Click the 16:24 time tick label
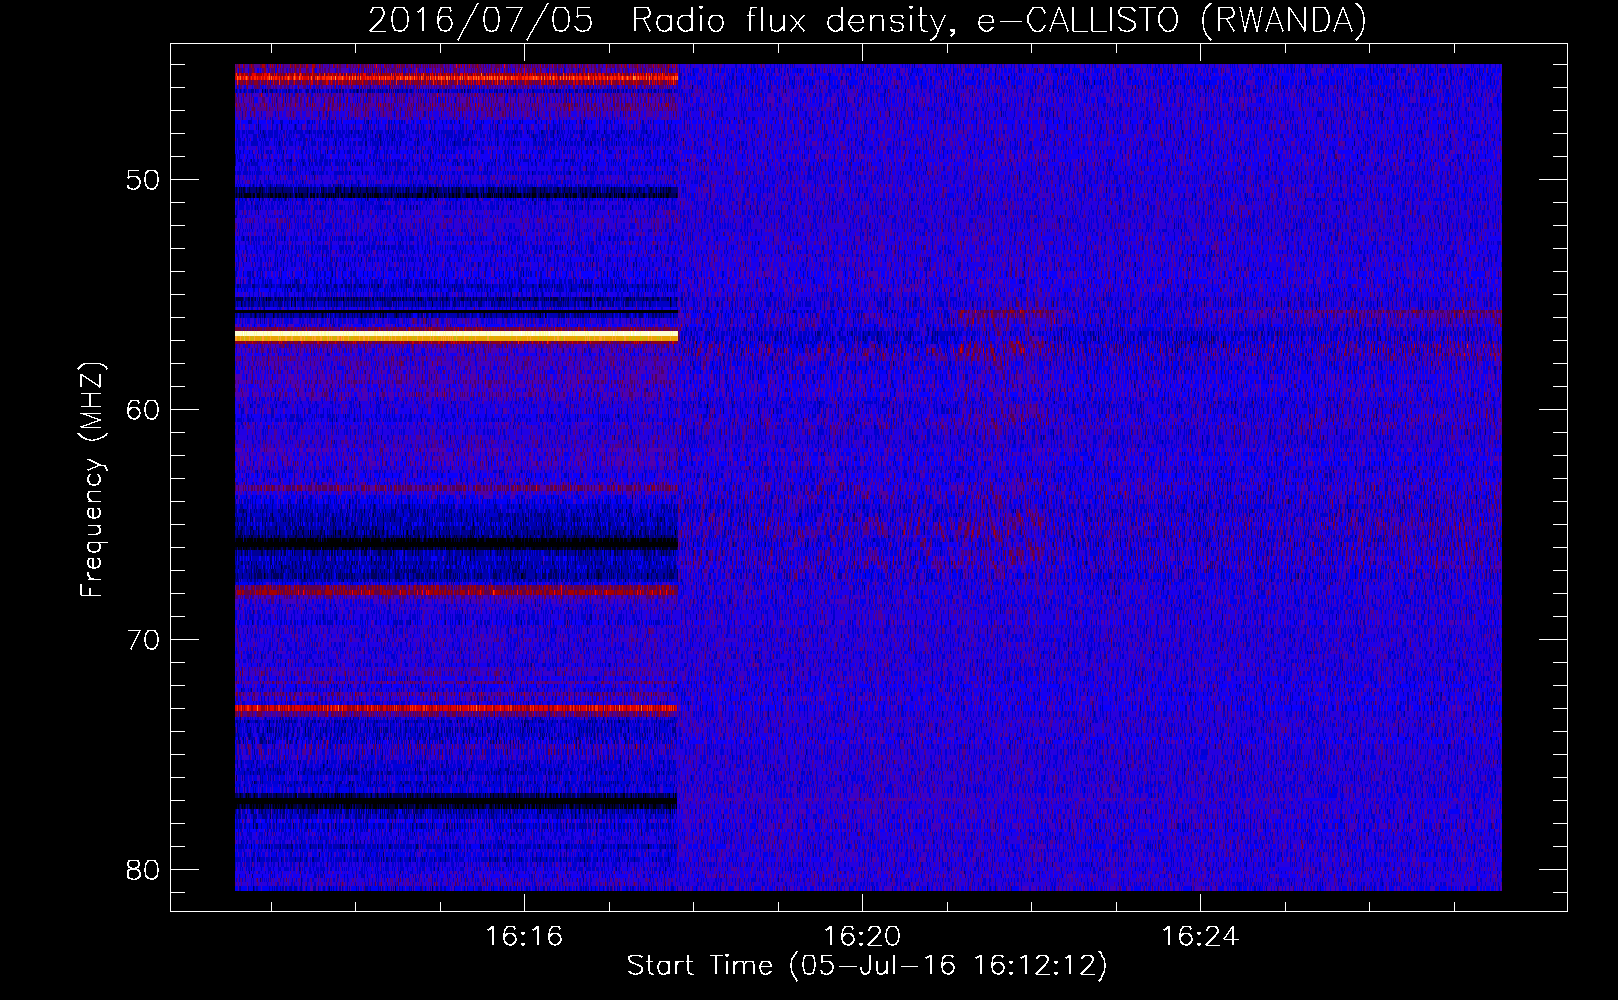This screenshot has height=1000, width=1618. point(1199,937)
